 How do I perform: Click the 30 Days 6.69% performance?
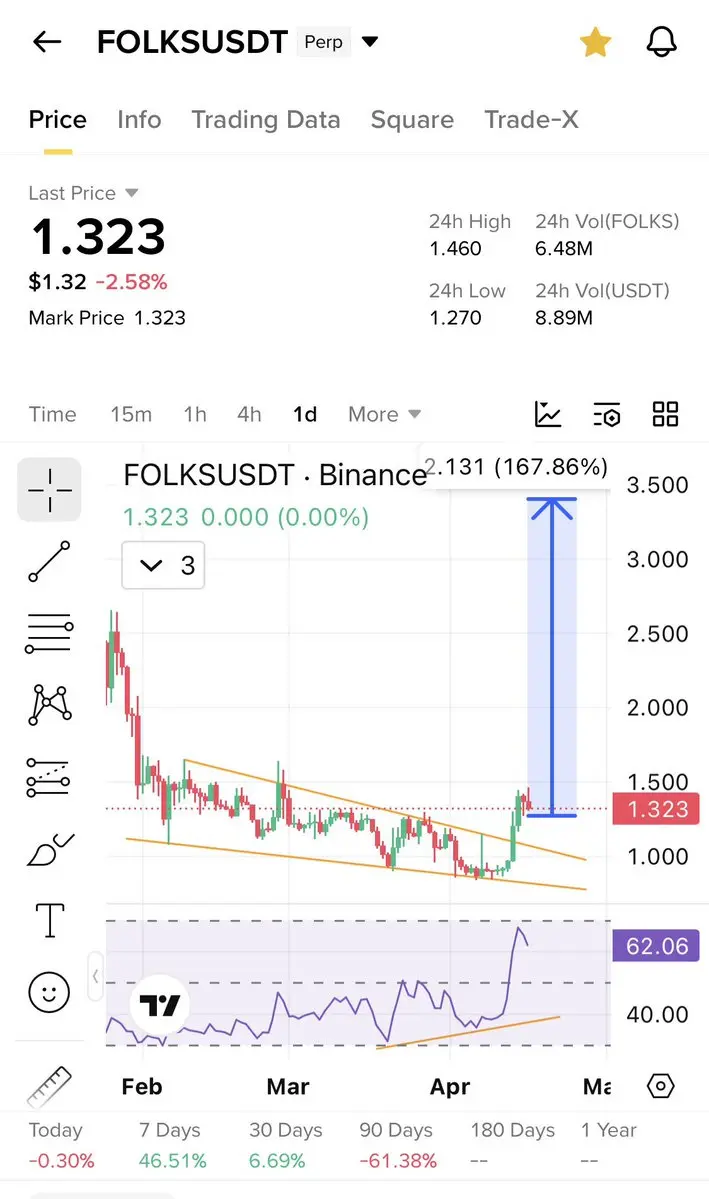[286, 1145]
